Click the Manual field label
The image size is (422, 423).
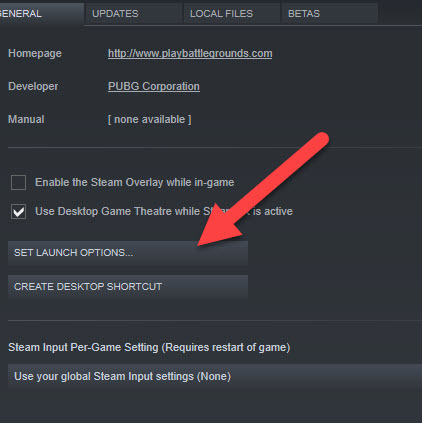tap(26, 119)
